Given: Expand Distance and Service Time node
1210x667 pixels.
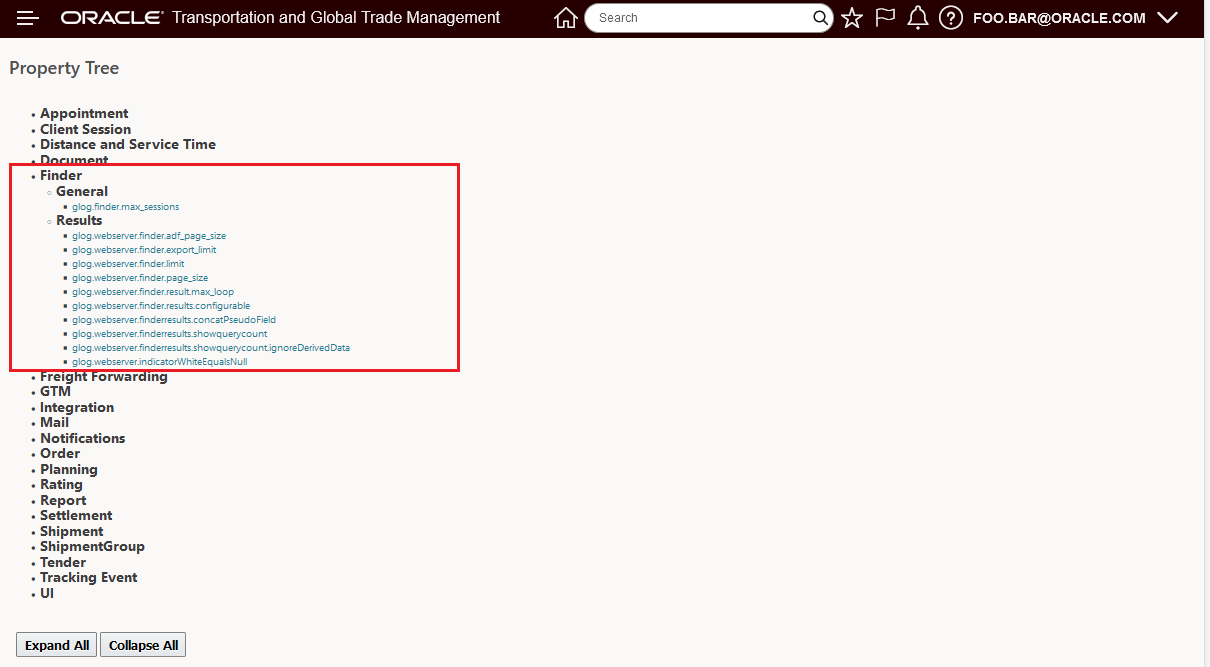Looking at the screenshot, I should click(128, 144).
